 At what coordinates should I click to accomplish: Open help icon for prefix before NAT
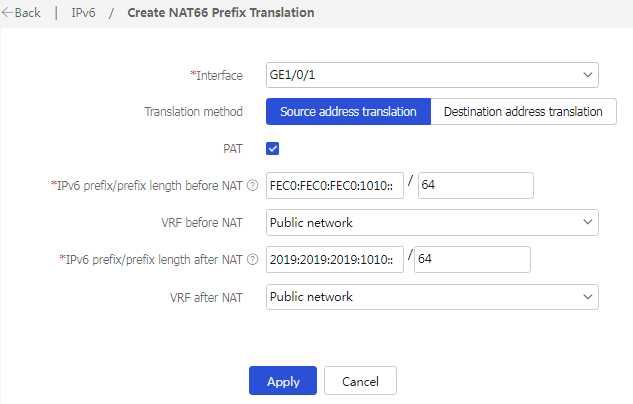(253, 185)
